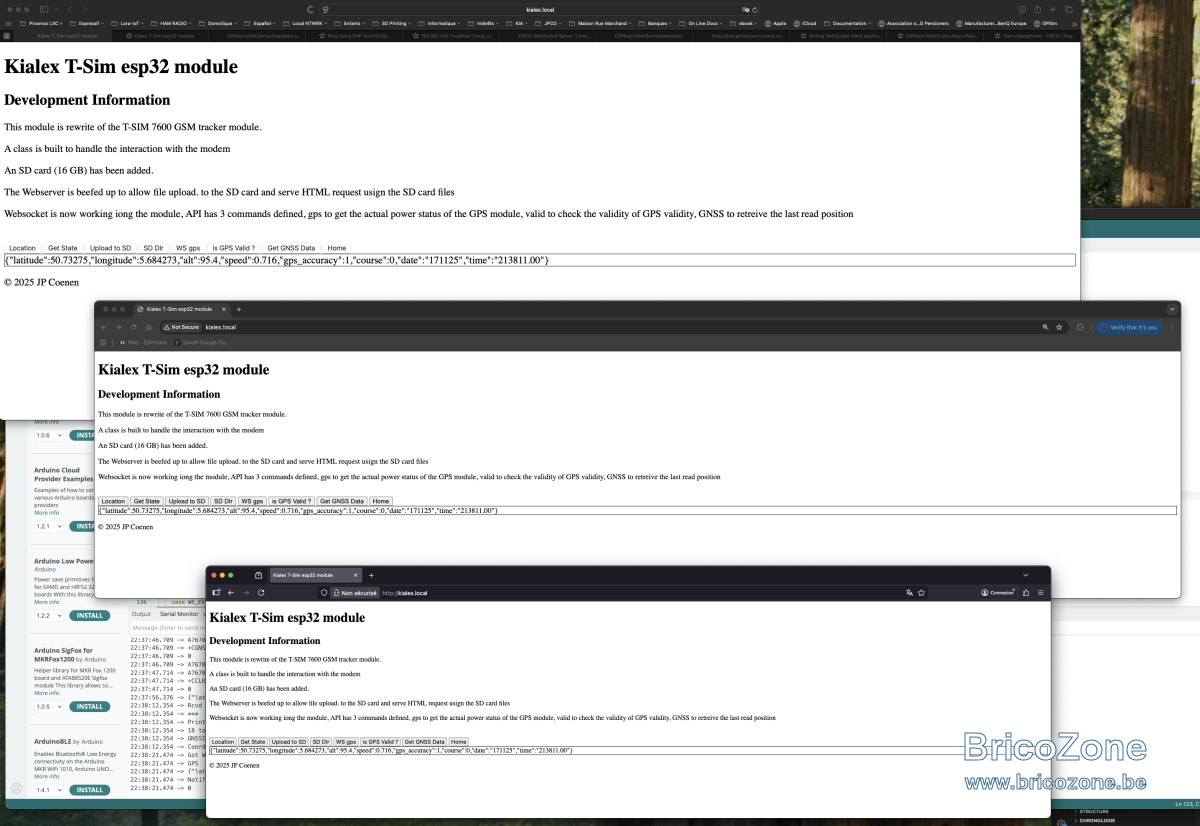
Task: Expand the CHRONOLOGIE section at bottom right
Action: click(1096, 820)
